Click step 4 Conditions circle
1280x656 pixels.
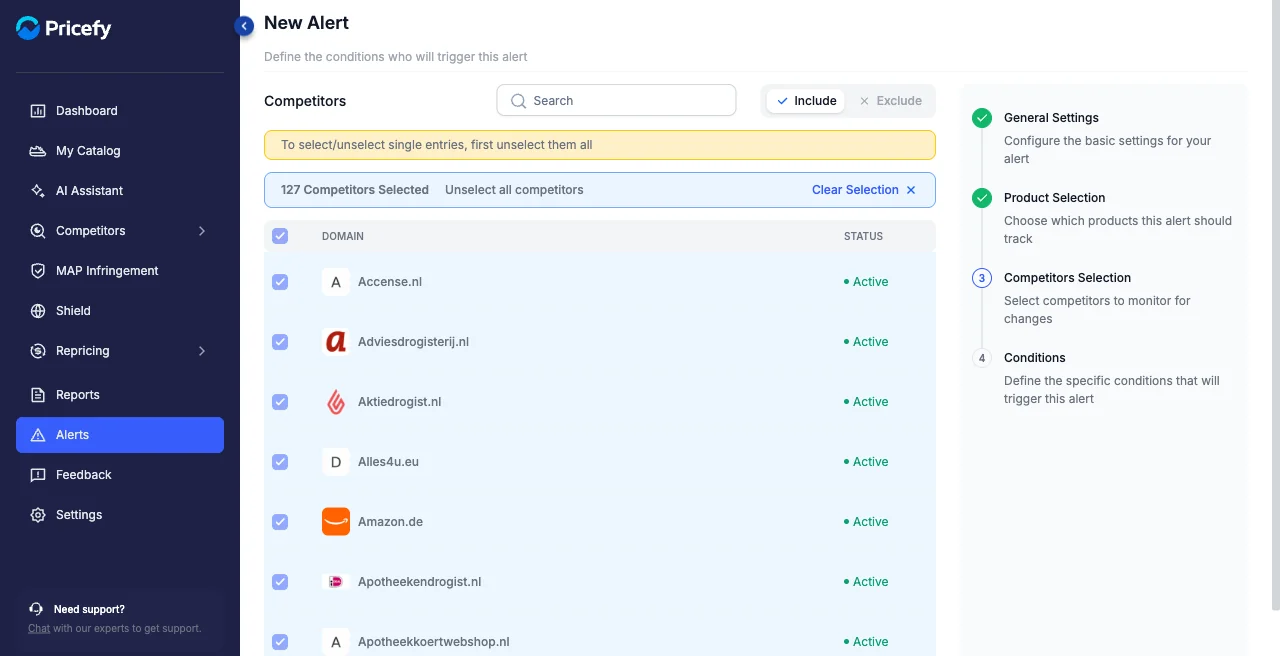point(982,358)
